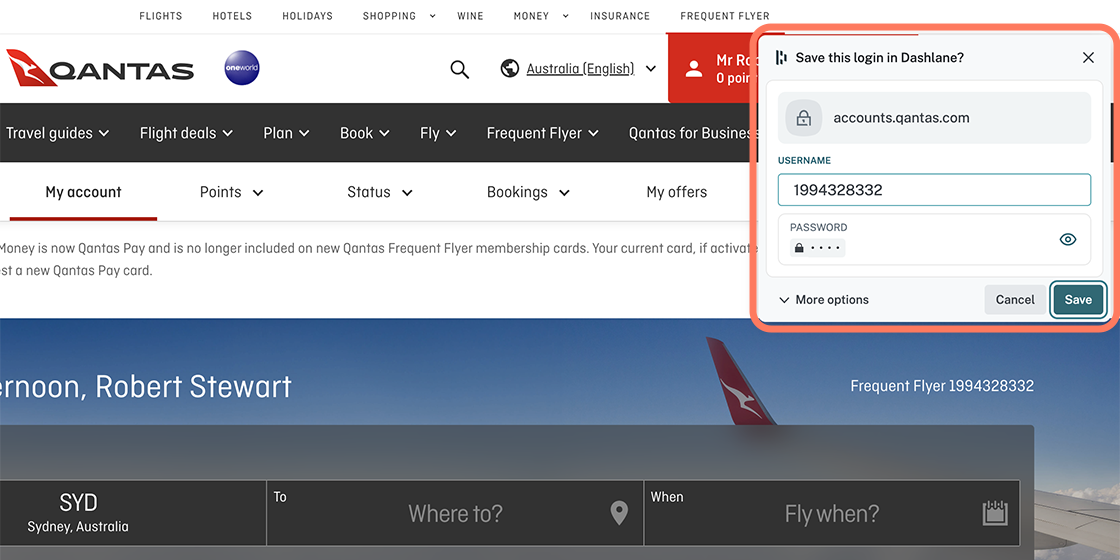
Task: Click the Frequent Flyer 1994328332 text
Action: point(942,386)
